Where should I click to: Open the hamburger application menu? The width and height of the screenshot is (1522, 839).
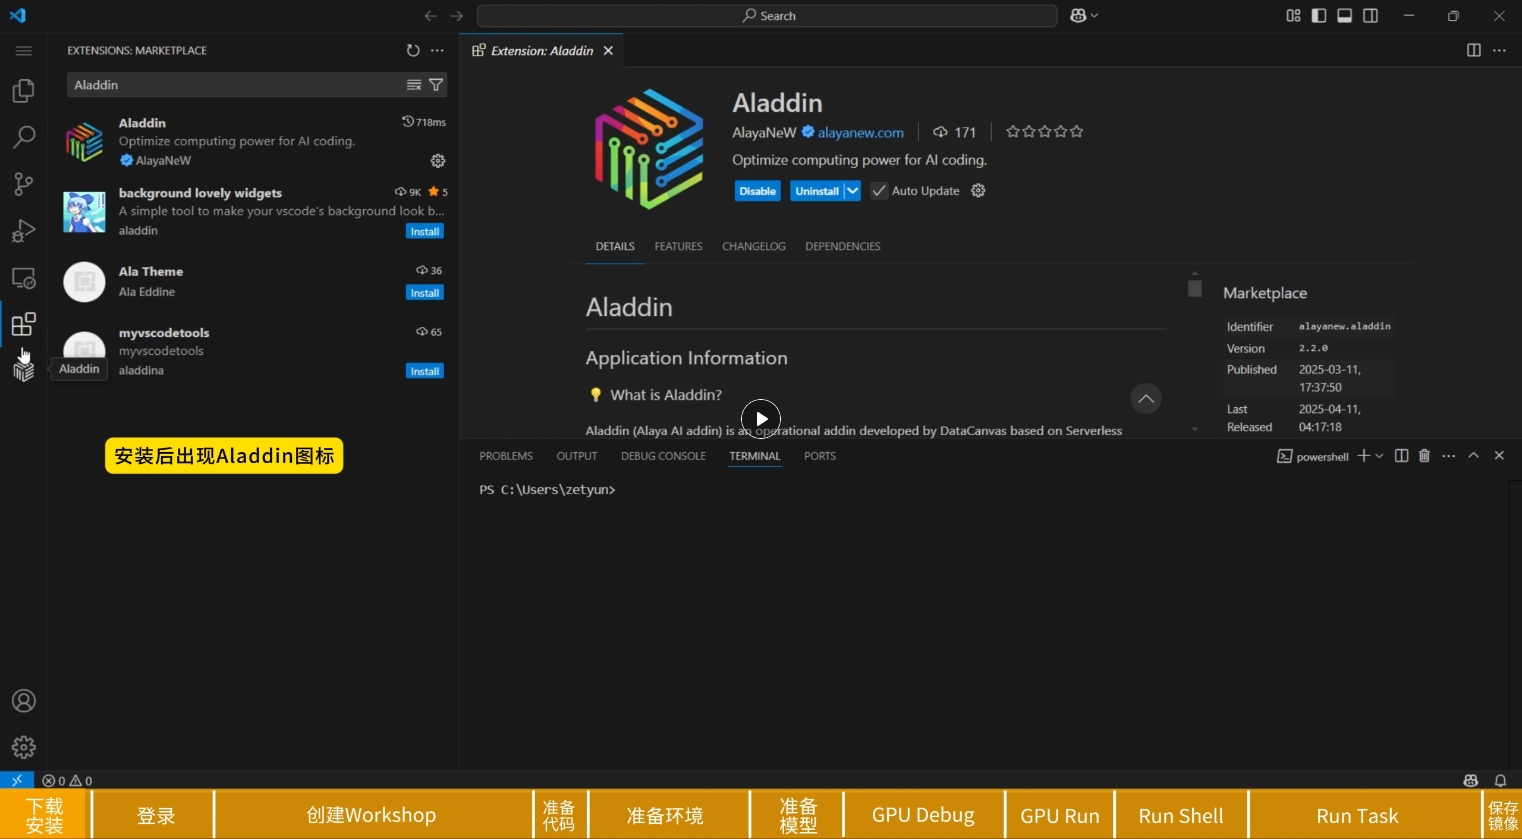tap(23, 50)
